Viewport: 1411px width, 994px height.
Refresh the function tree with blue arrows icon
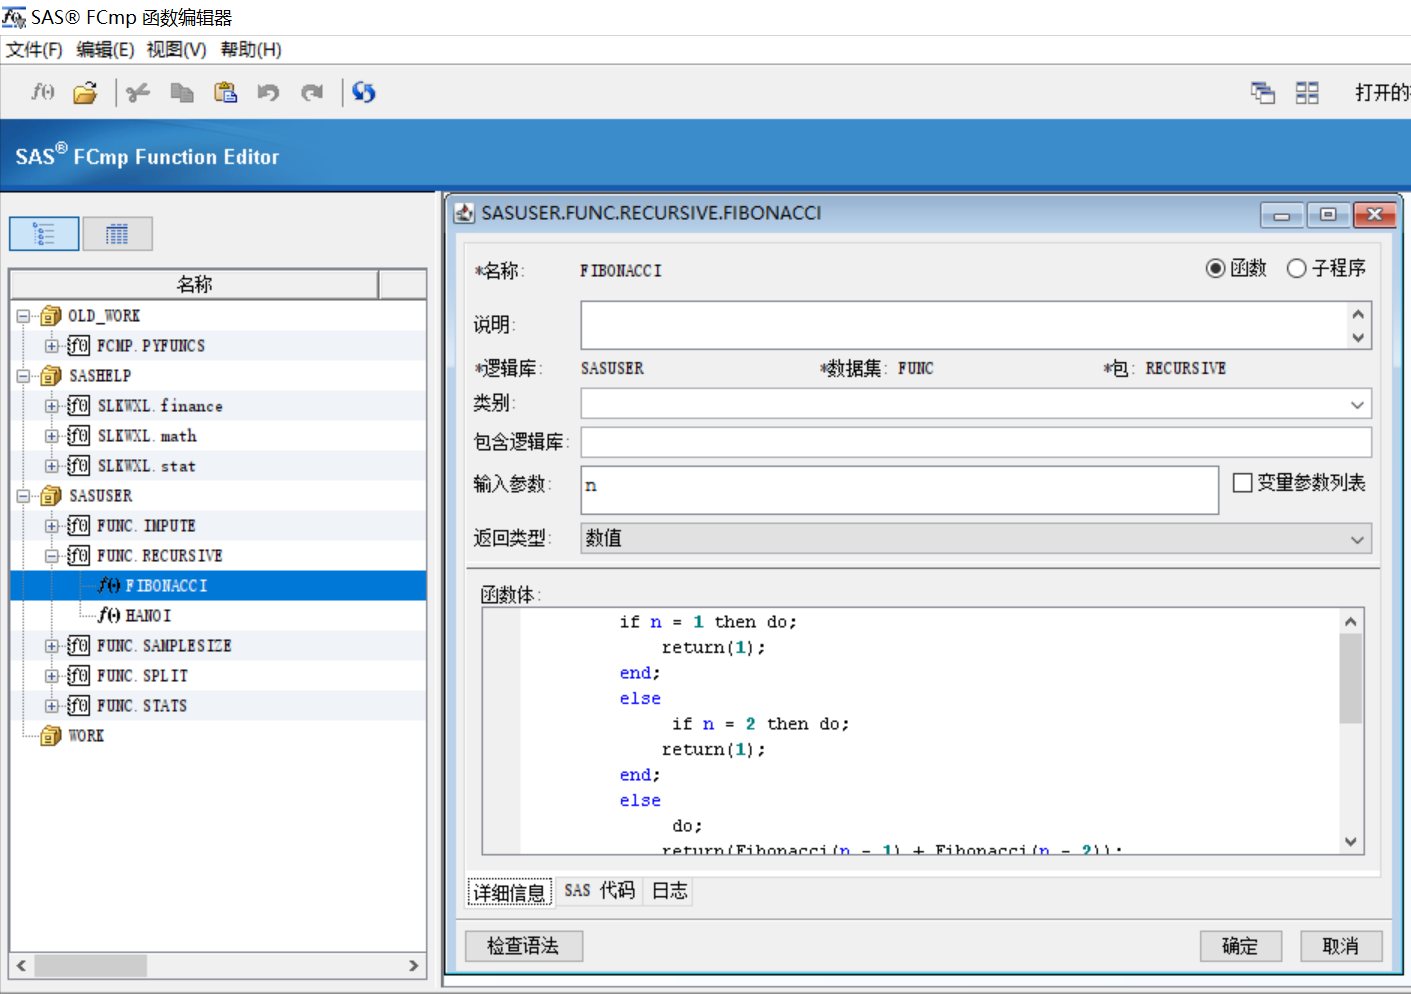pos(364,93)
